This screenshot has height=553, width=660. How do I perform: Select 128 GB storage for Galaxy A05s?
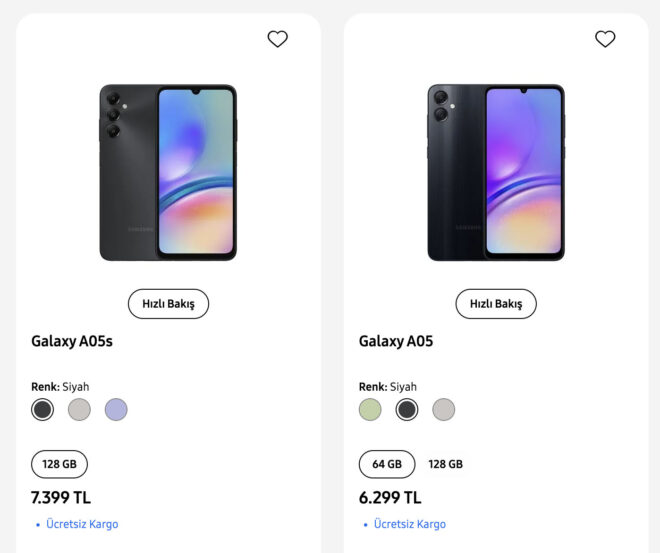pos(59,464)
